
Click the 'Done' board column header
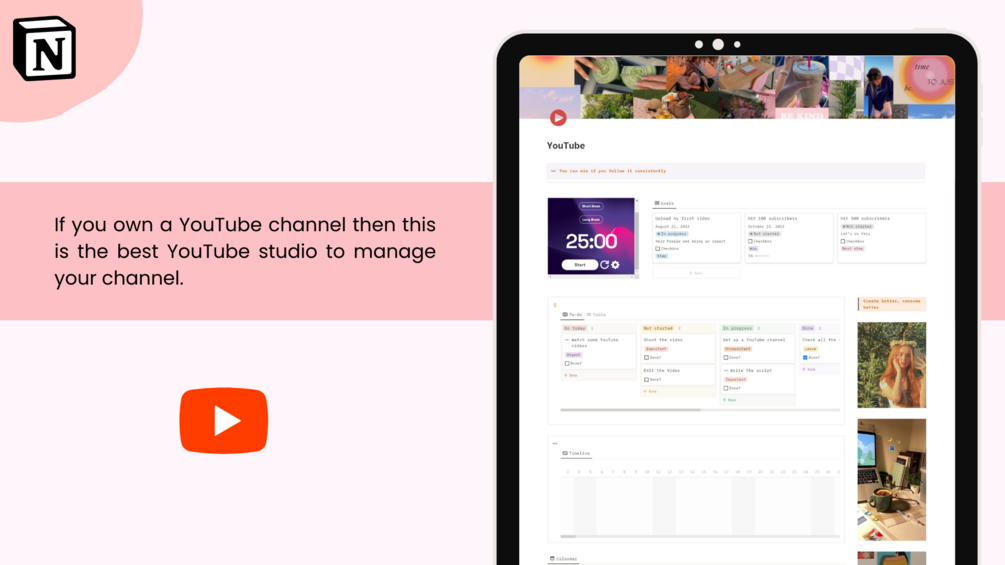coord(808,328)
